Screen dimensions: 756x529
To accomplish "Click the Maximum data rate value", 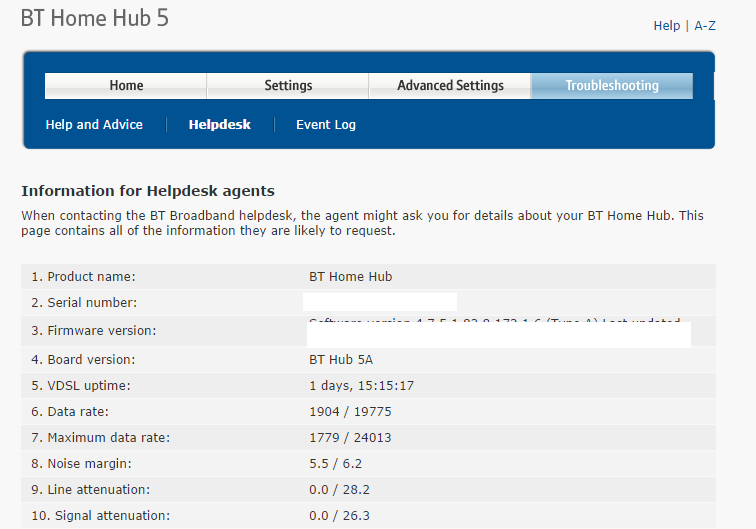I will point(350,438).
